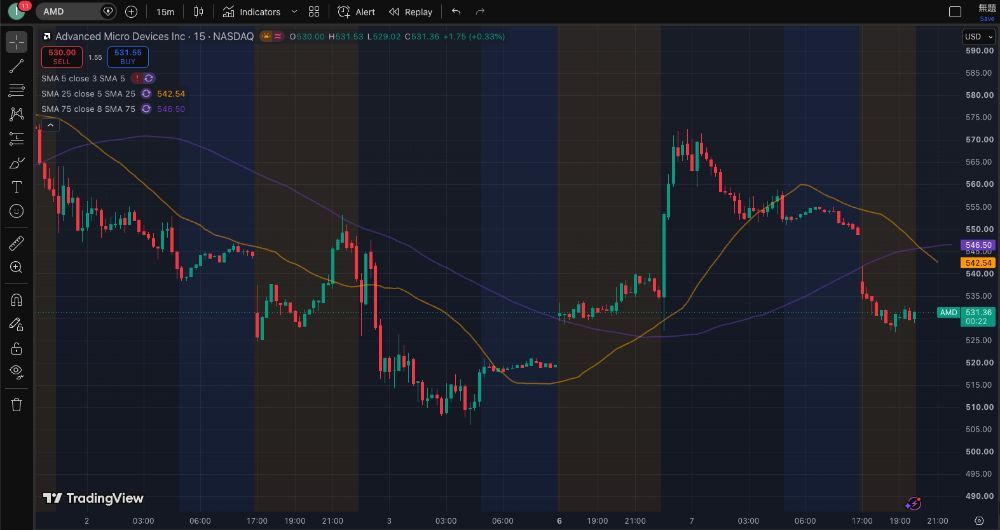The width and height of the screenshot is (1000, 530).
Task: Click the SELL 530.00 button
Action: [x=62, y=57]
